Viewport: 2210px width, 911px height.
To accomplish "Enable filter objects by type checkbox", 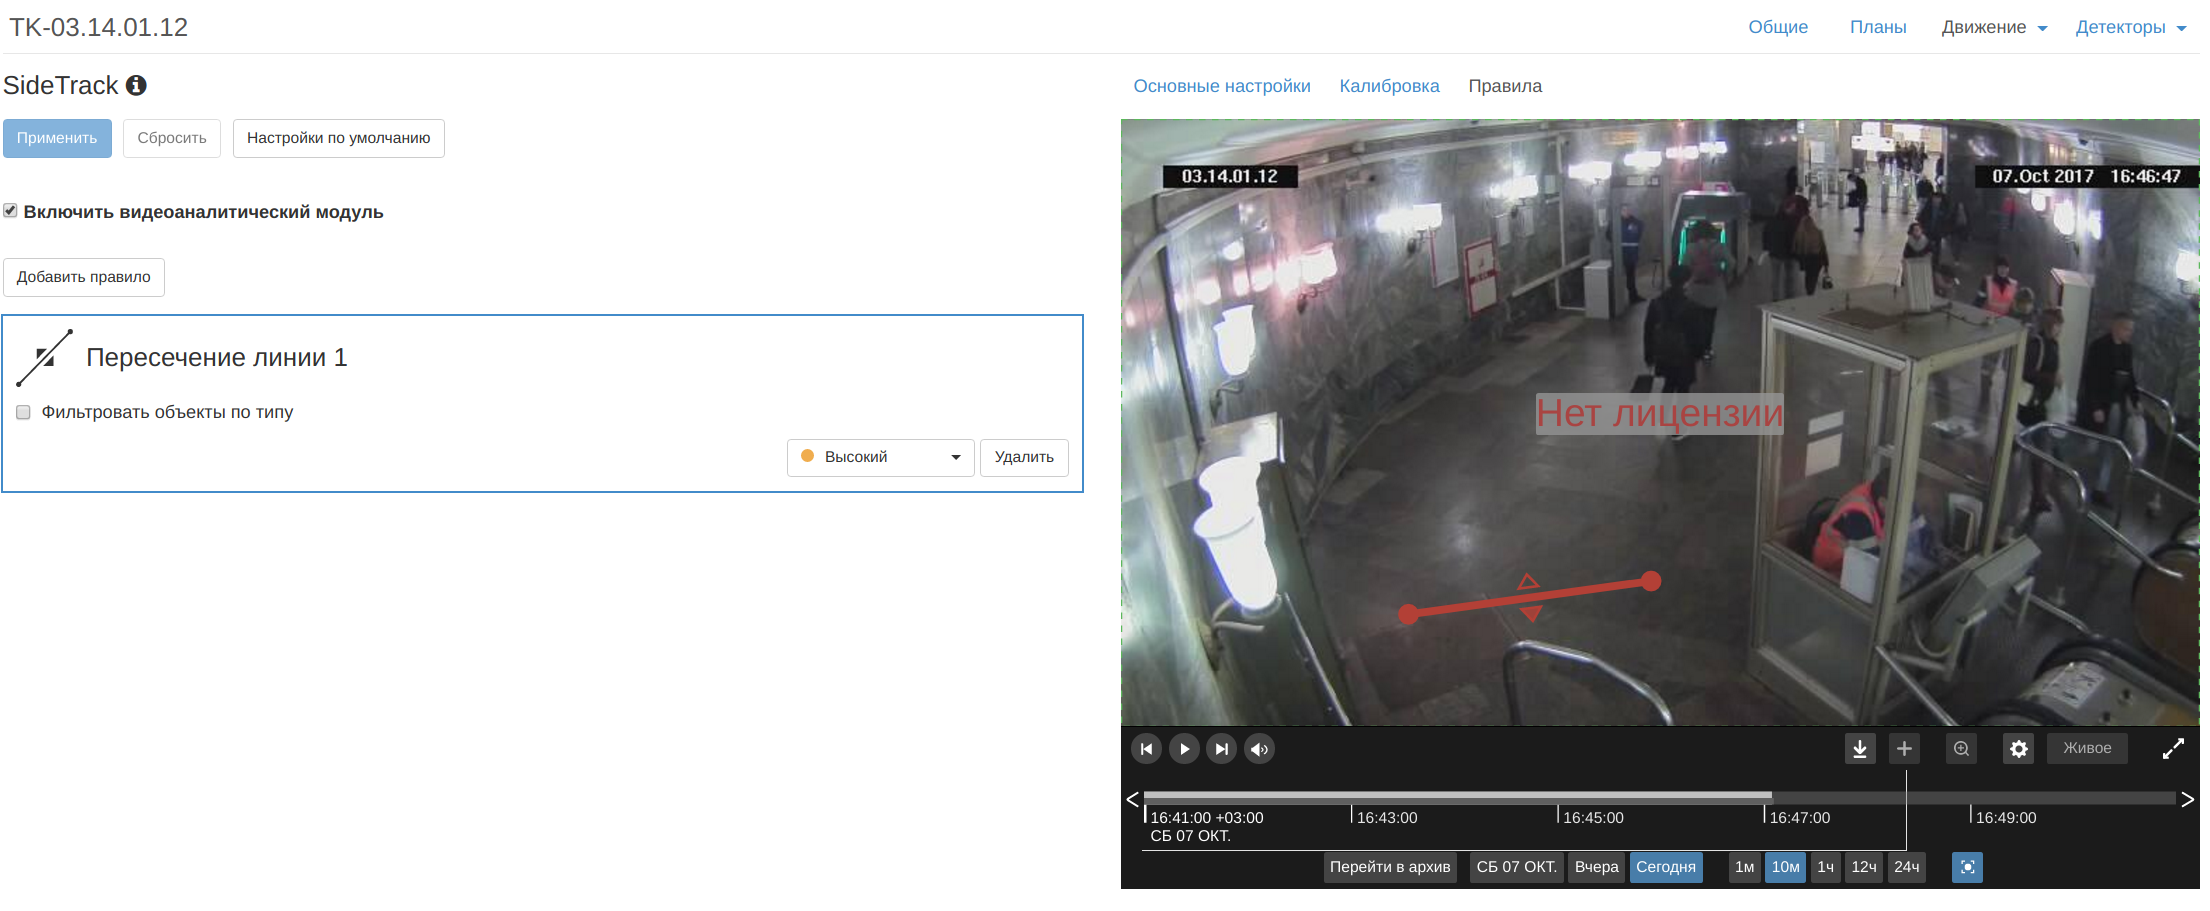I will point(23,412).
